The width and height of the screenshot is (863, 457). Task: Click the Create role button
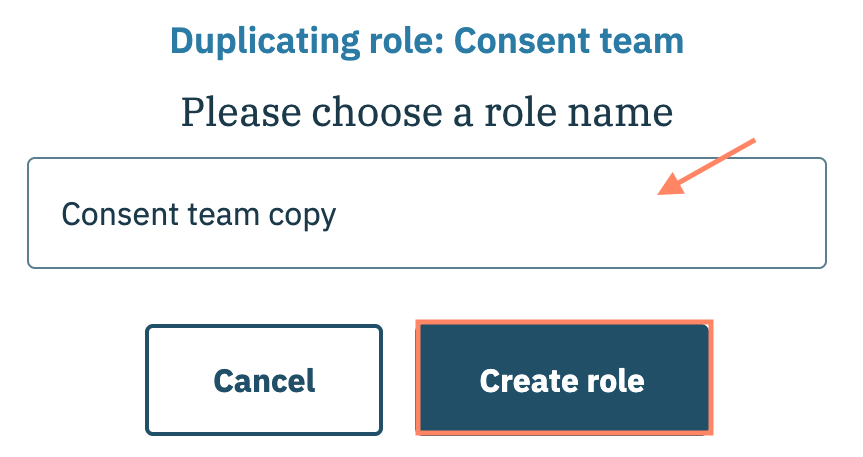click(x=562, y=380)
